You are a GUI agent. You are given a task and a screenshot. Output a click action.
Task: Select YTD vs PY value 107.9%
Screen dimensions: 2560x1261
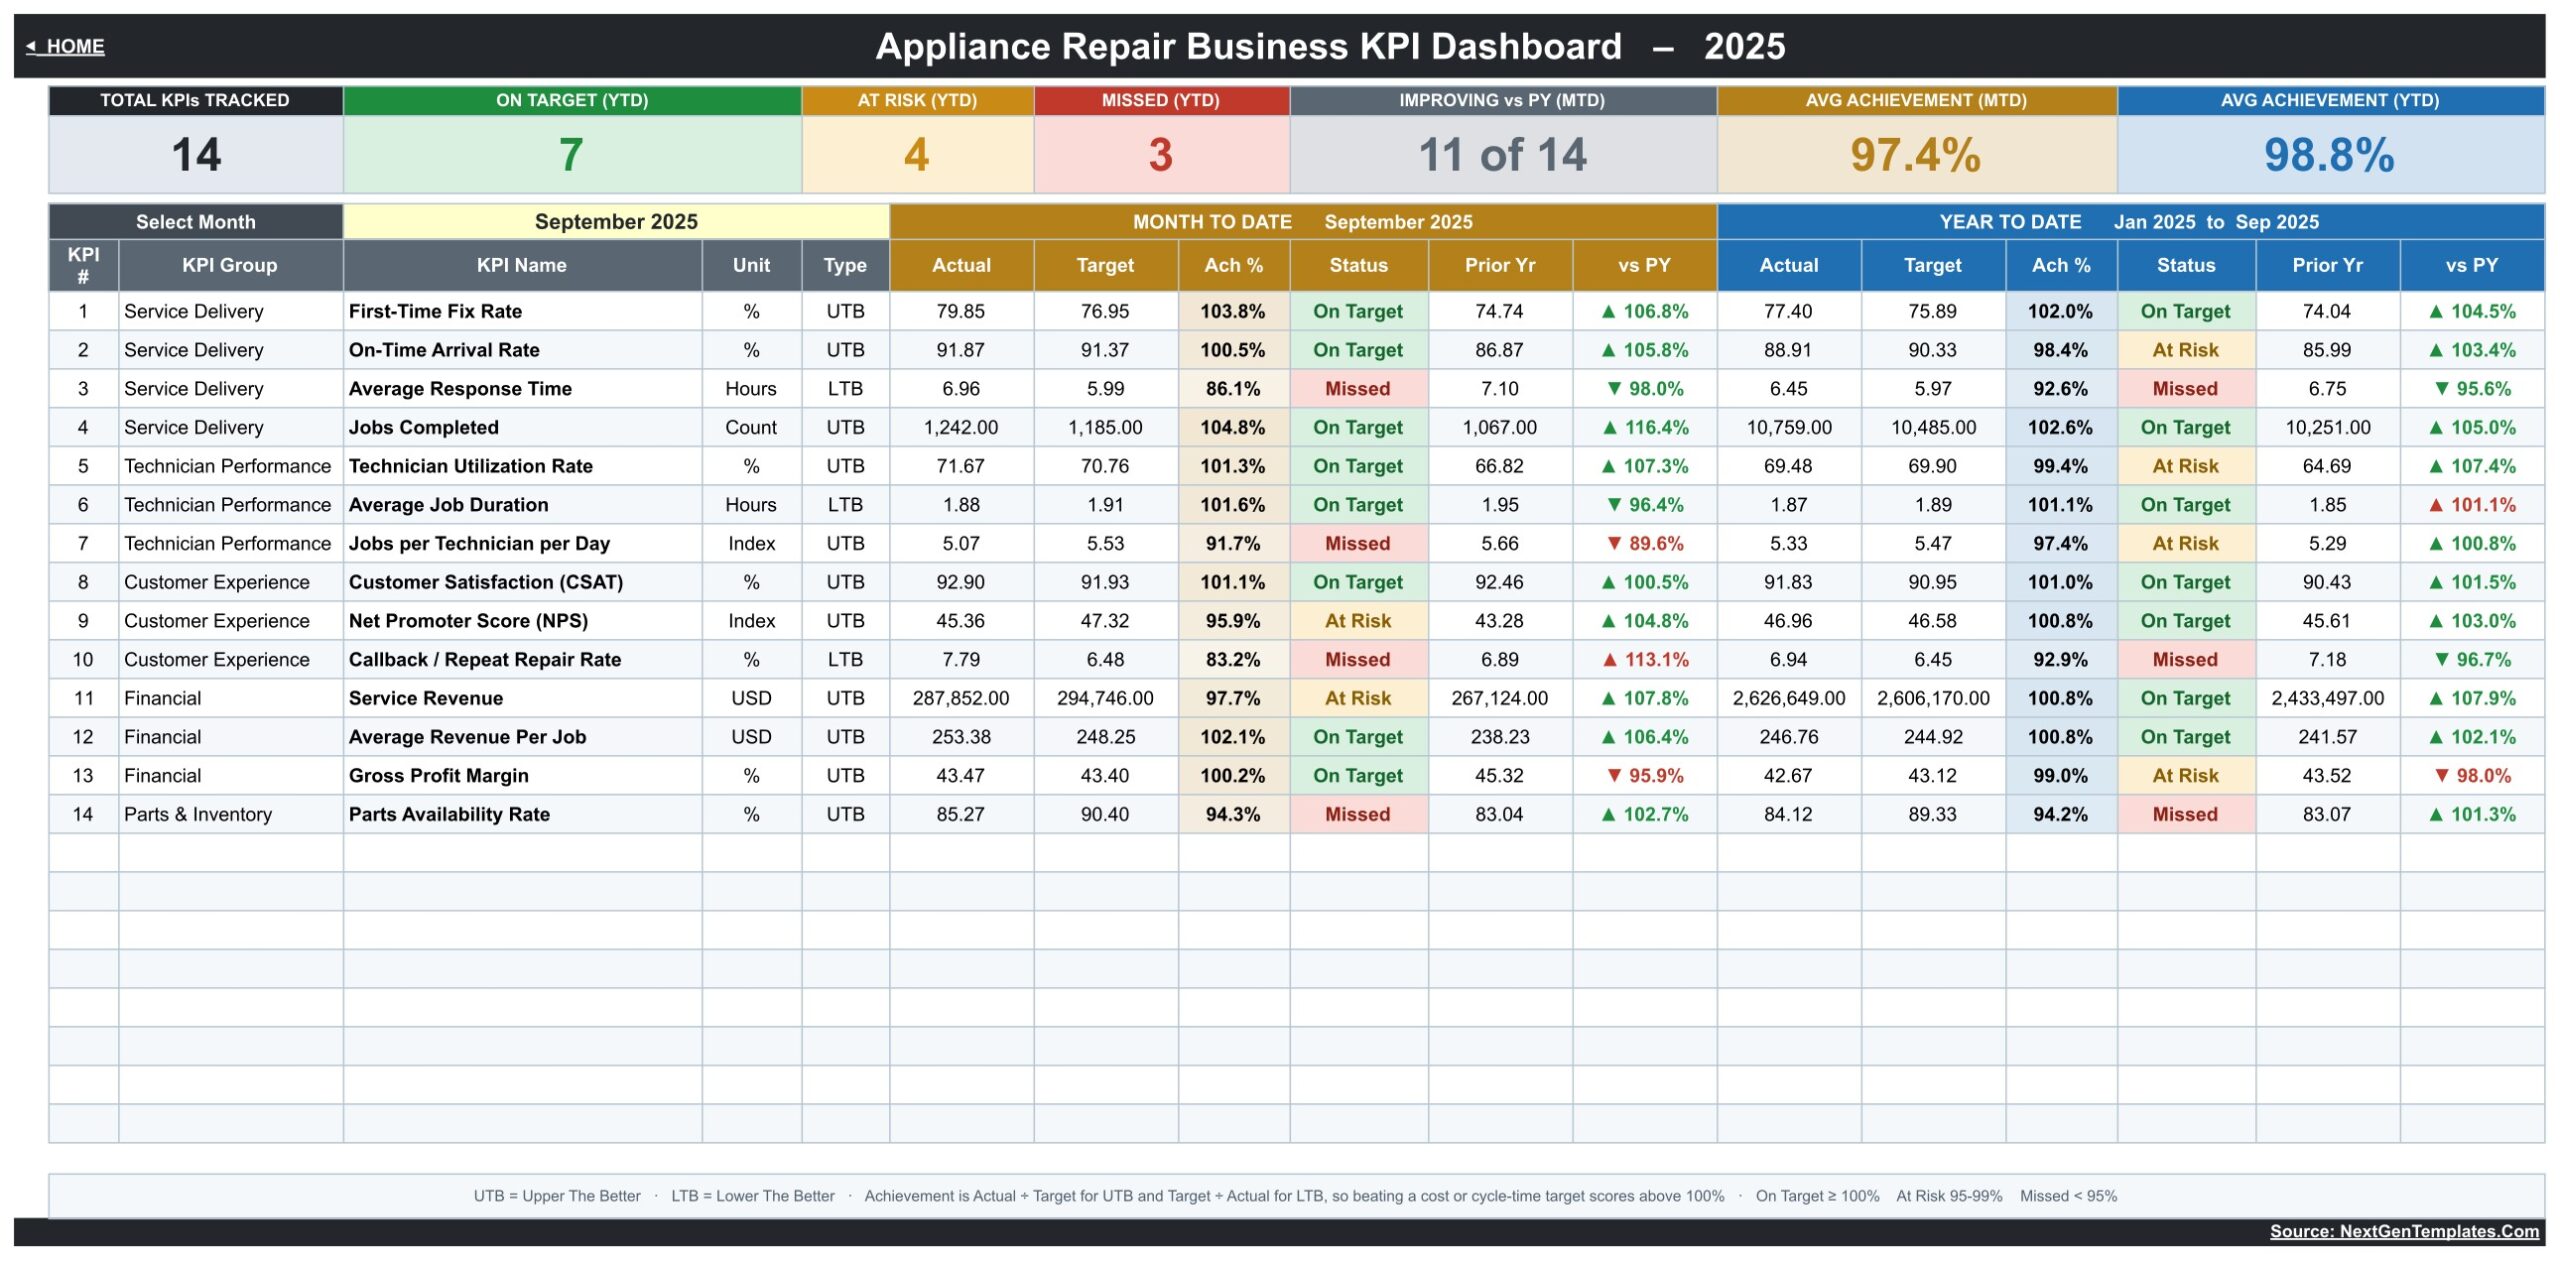click(x=2472, y=698)
